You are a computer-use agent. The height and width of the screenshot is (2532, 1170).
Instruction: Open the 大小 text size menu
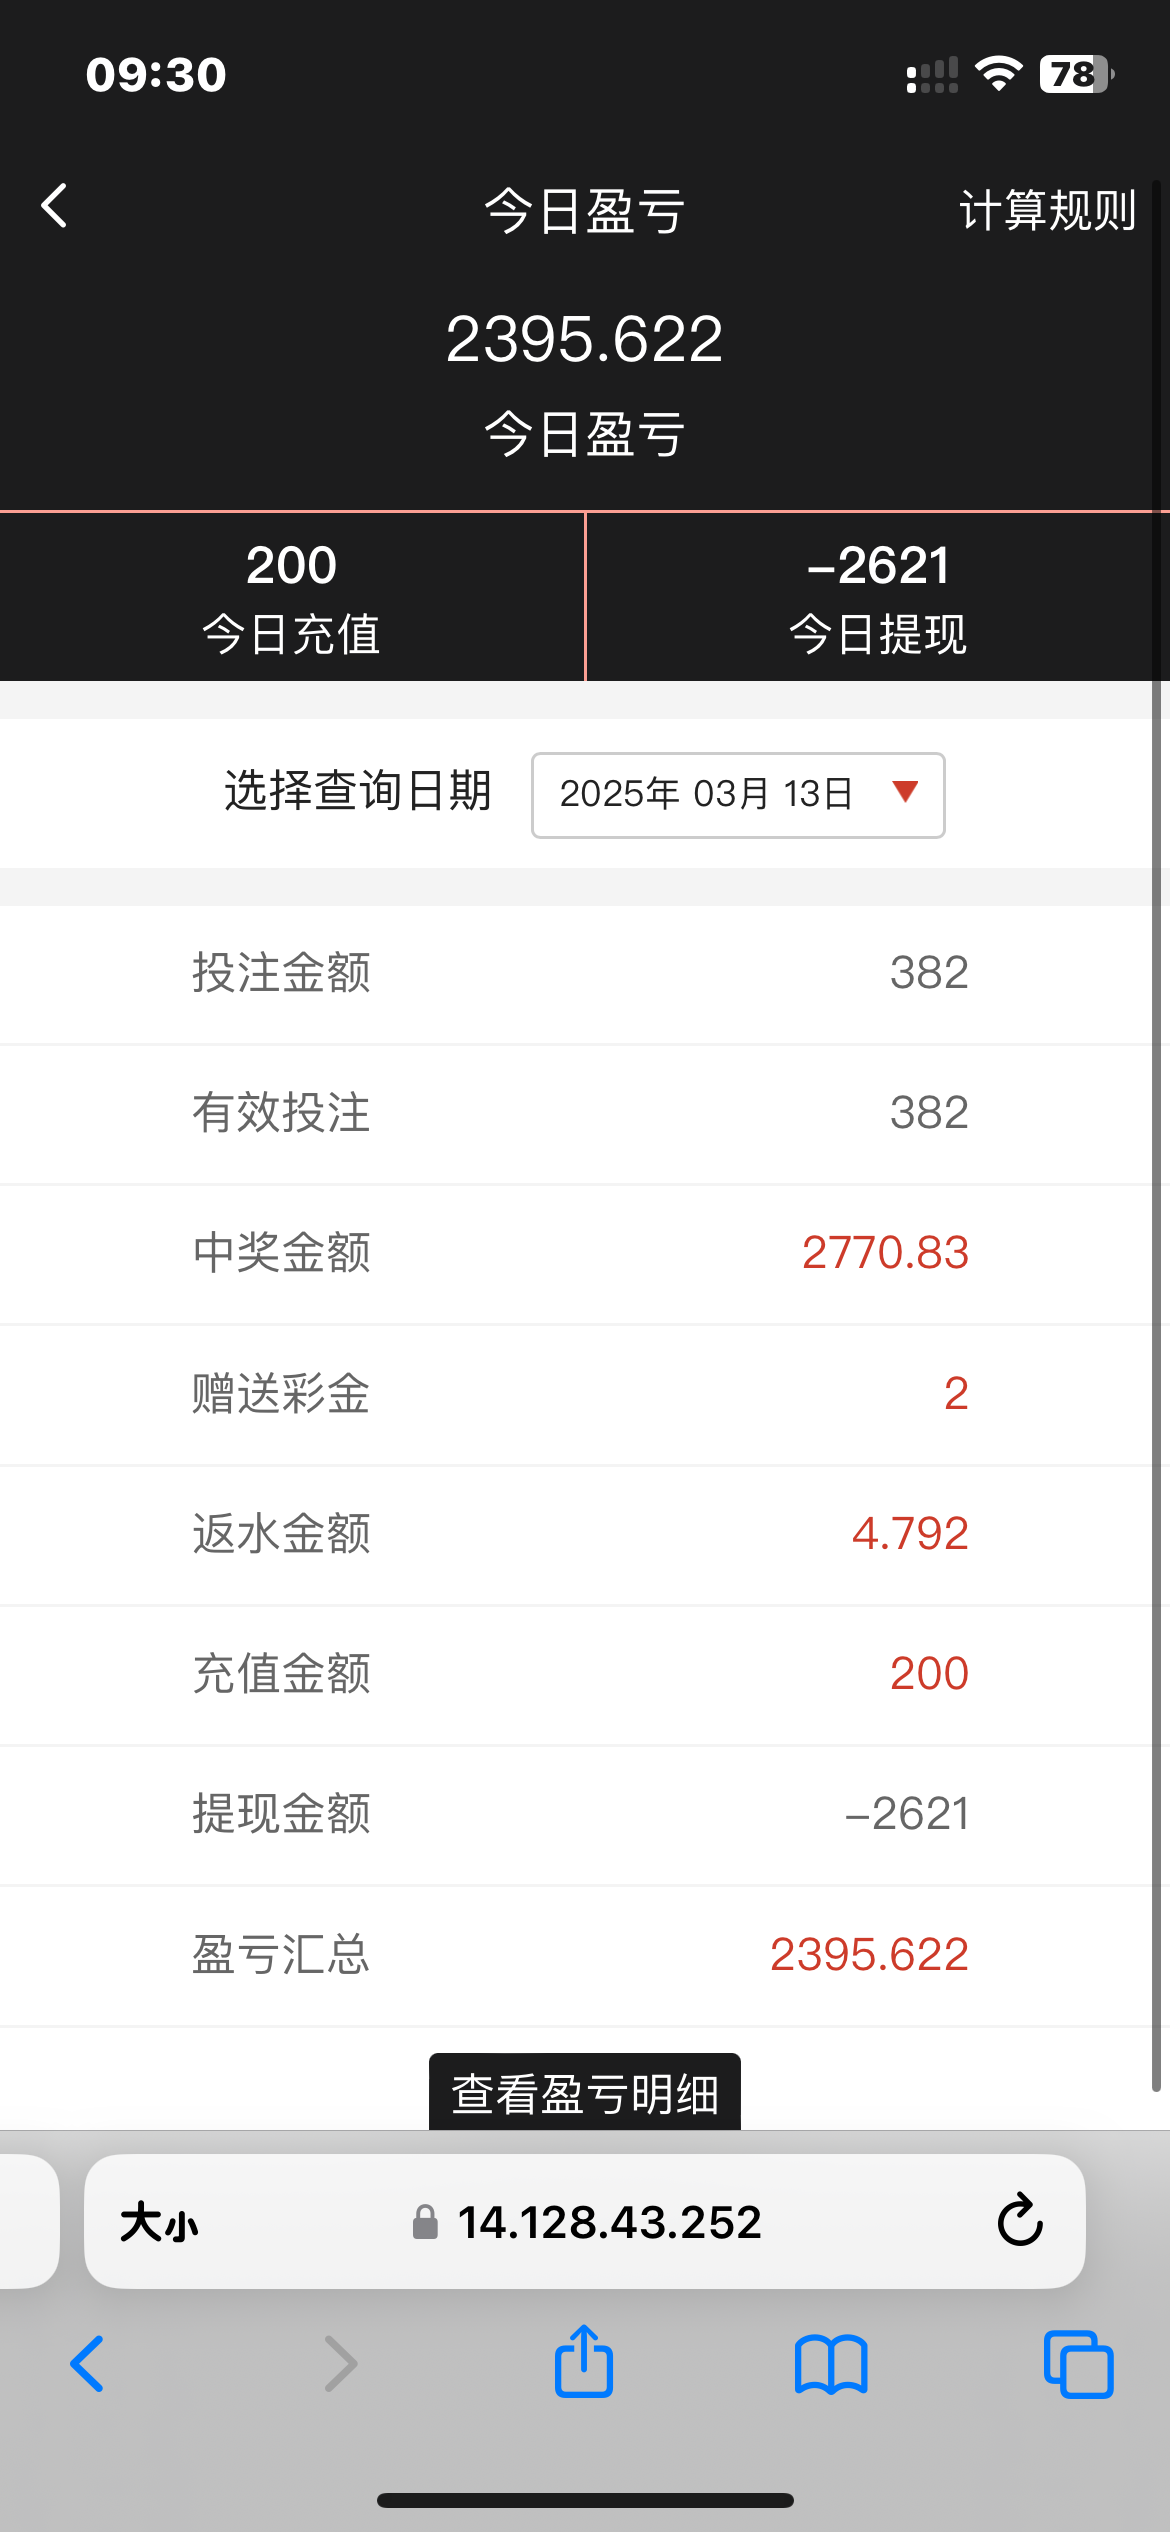tap(159, 2224)
